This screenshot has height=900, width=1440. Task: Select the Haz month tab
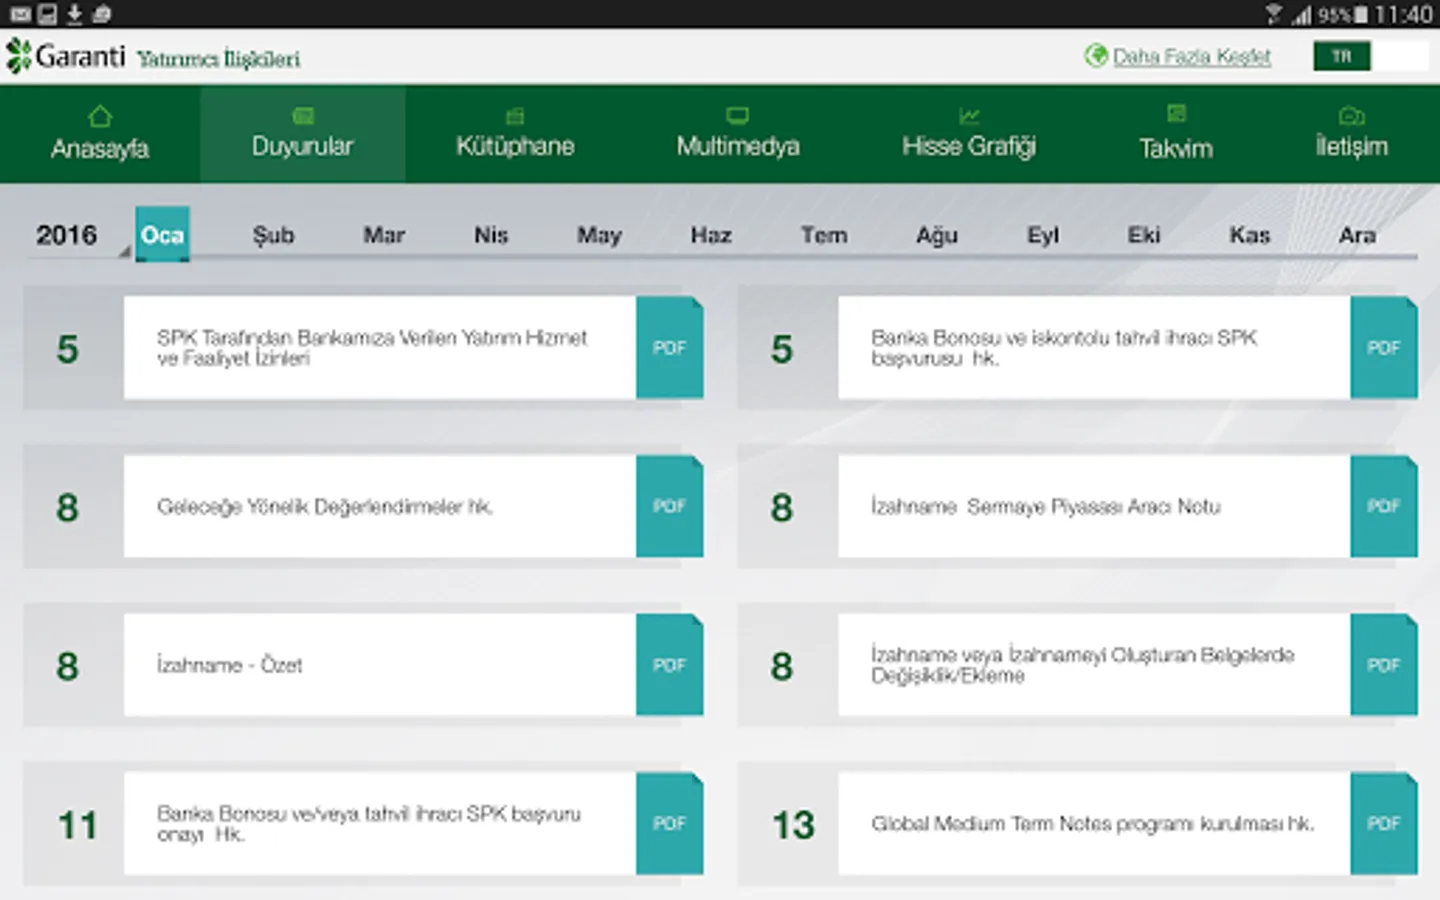711,235
